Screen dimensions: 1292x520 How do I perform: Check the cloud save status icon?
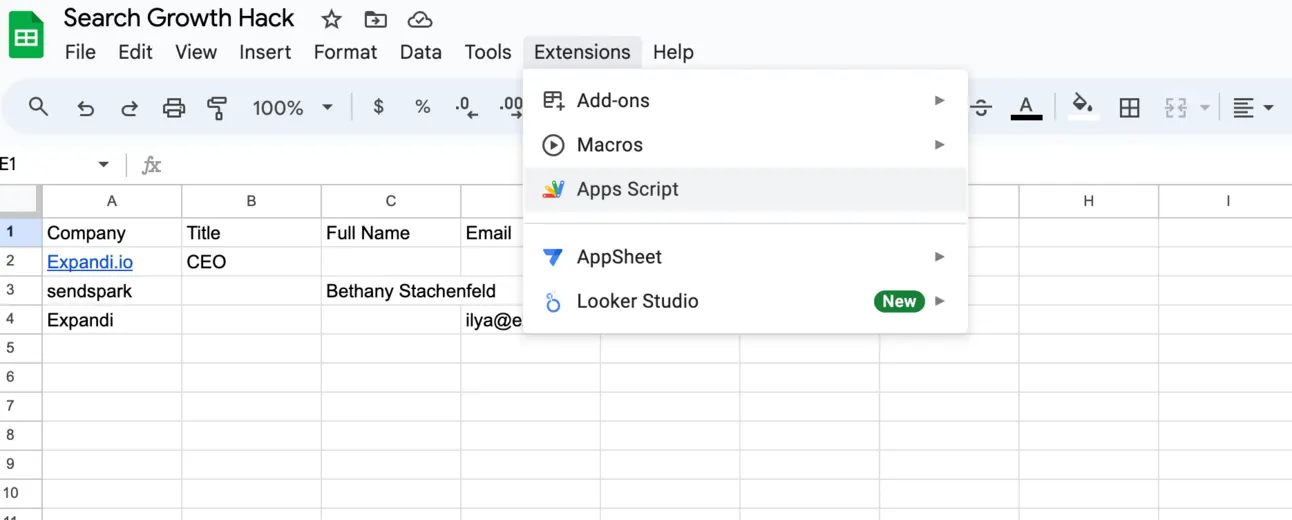coord(420,19)
